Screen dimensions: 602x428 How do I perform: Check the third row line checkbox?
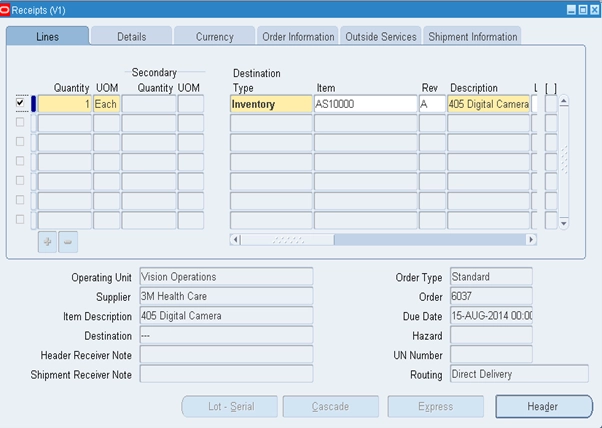click(x=20, y=142)
